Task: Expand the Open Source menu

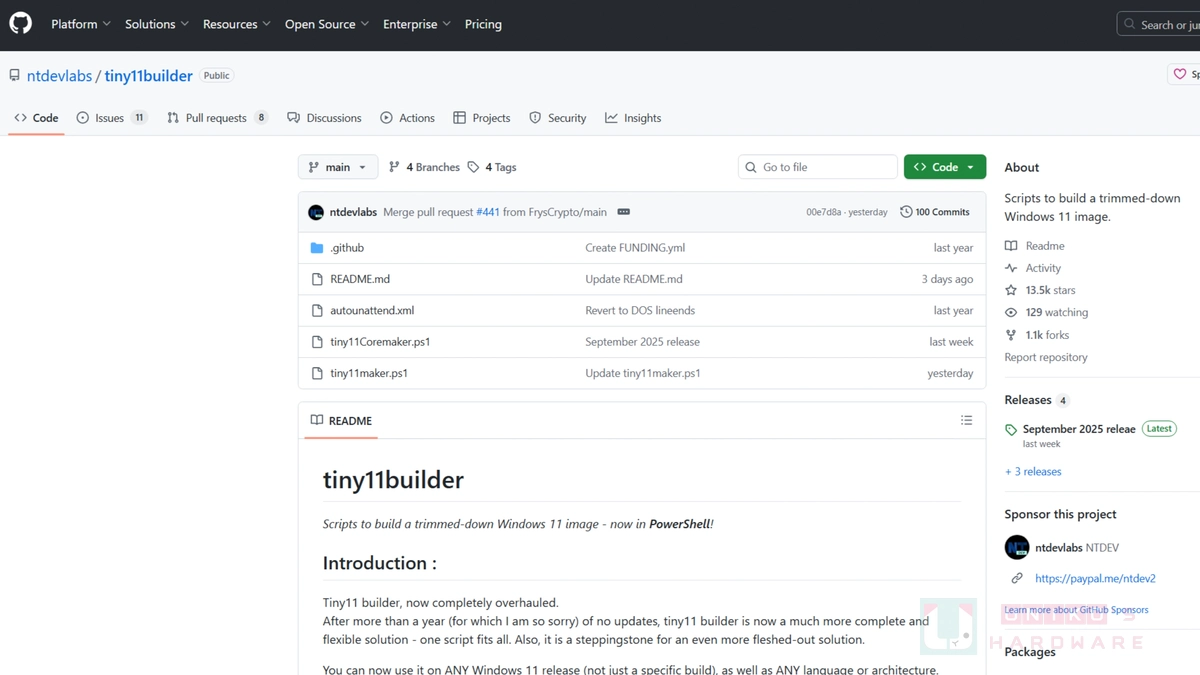Action: click(x=327, y=24)
